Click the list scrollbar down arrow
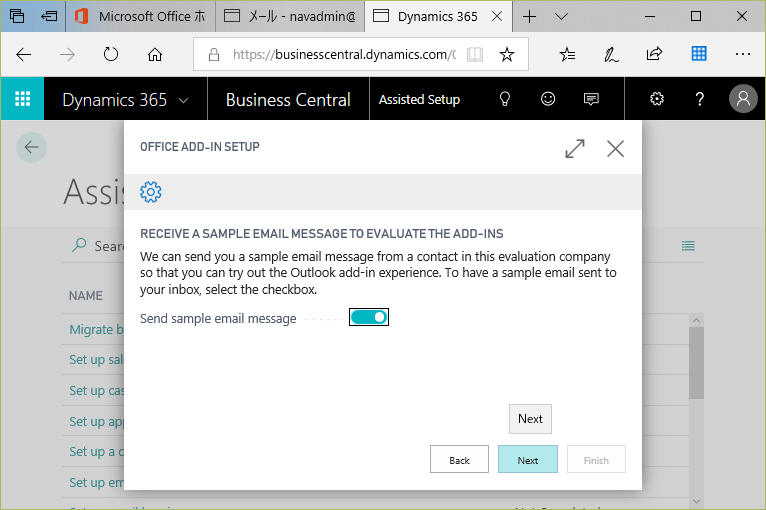Image resolution: width=766 pixels, height=510 pixels. [x=696, y=501]
